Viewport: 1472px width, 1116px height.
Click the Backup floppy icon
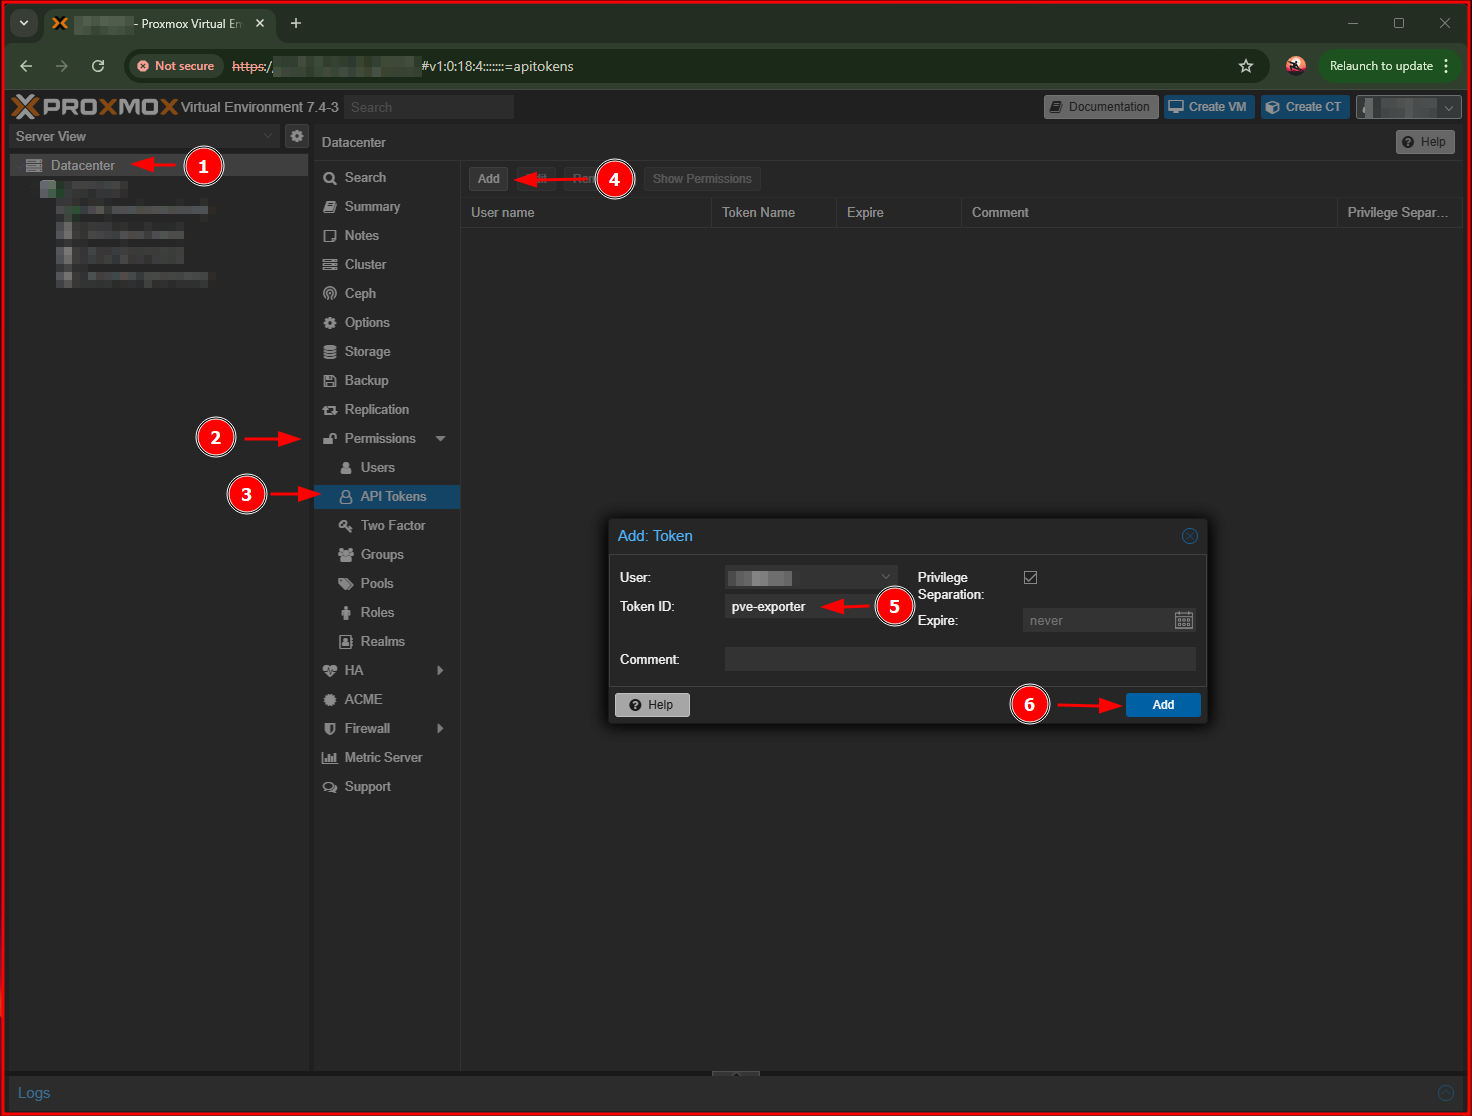(x=330, y=381)
